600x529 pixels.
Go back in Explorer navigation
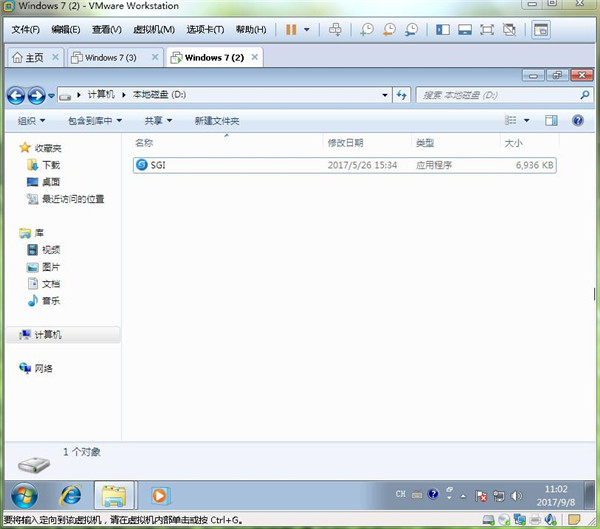(x=16, y=95)
